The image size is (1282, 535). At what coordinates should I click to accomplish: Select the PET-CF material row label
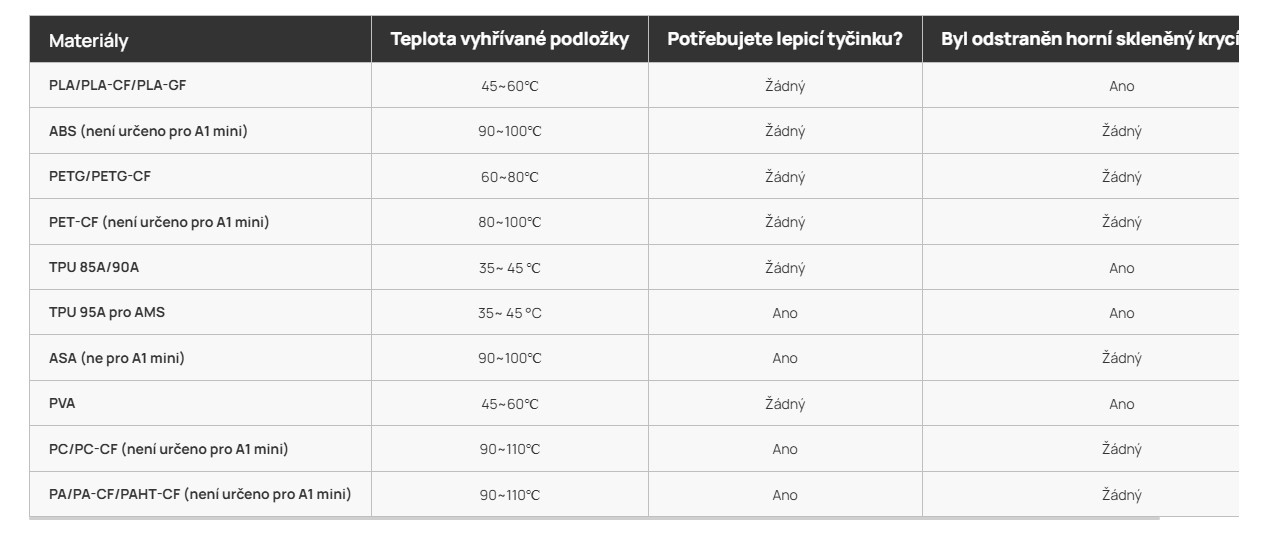pyautogui.click(x=159, y=222)
